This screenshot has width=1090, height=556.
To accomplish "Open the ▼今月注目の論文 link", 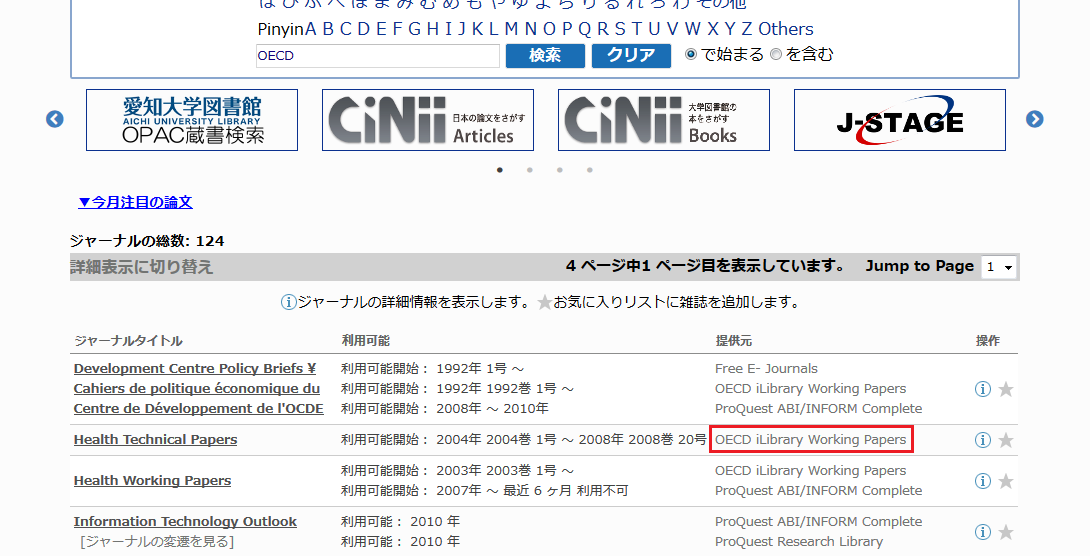I will click(x=136, y=202).
